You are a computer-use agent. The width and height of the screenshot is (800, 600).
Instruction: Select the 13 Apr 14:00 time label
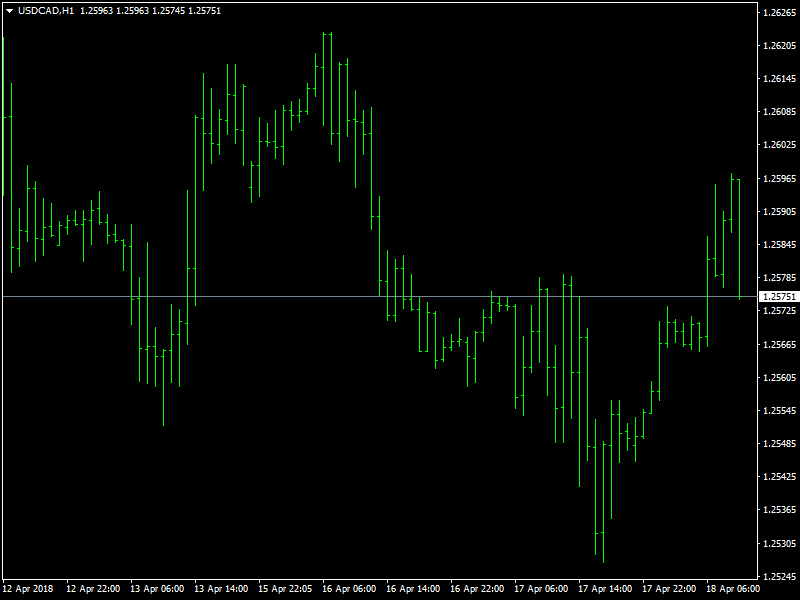[221, 589]
